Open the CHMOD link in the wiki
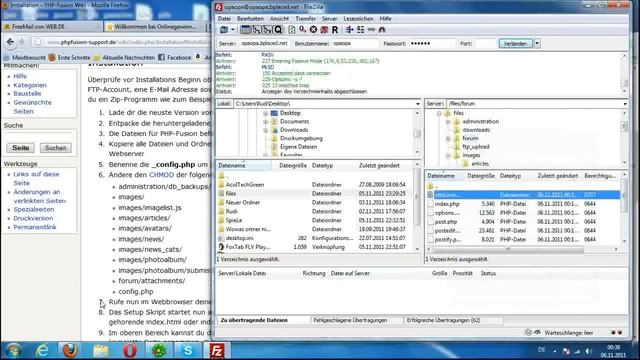 coord(161,175)
